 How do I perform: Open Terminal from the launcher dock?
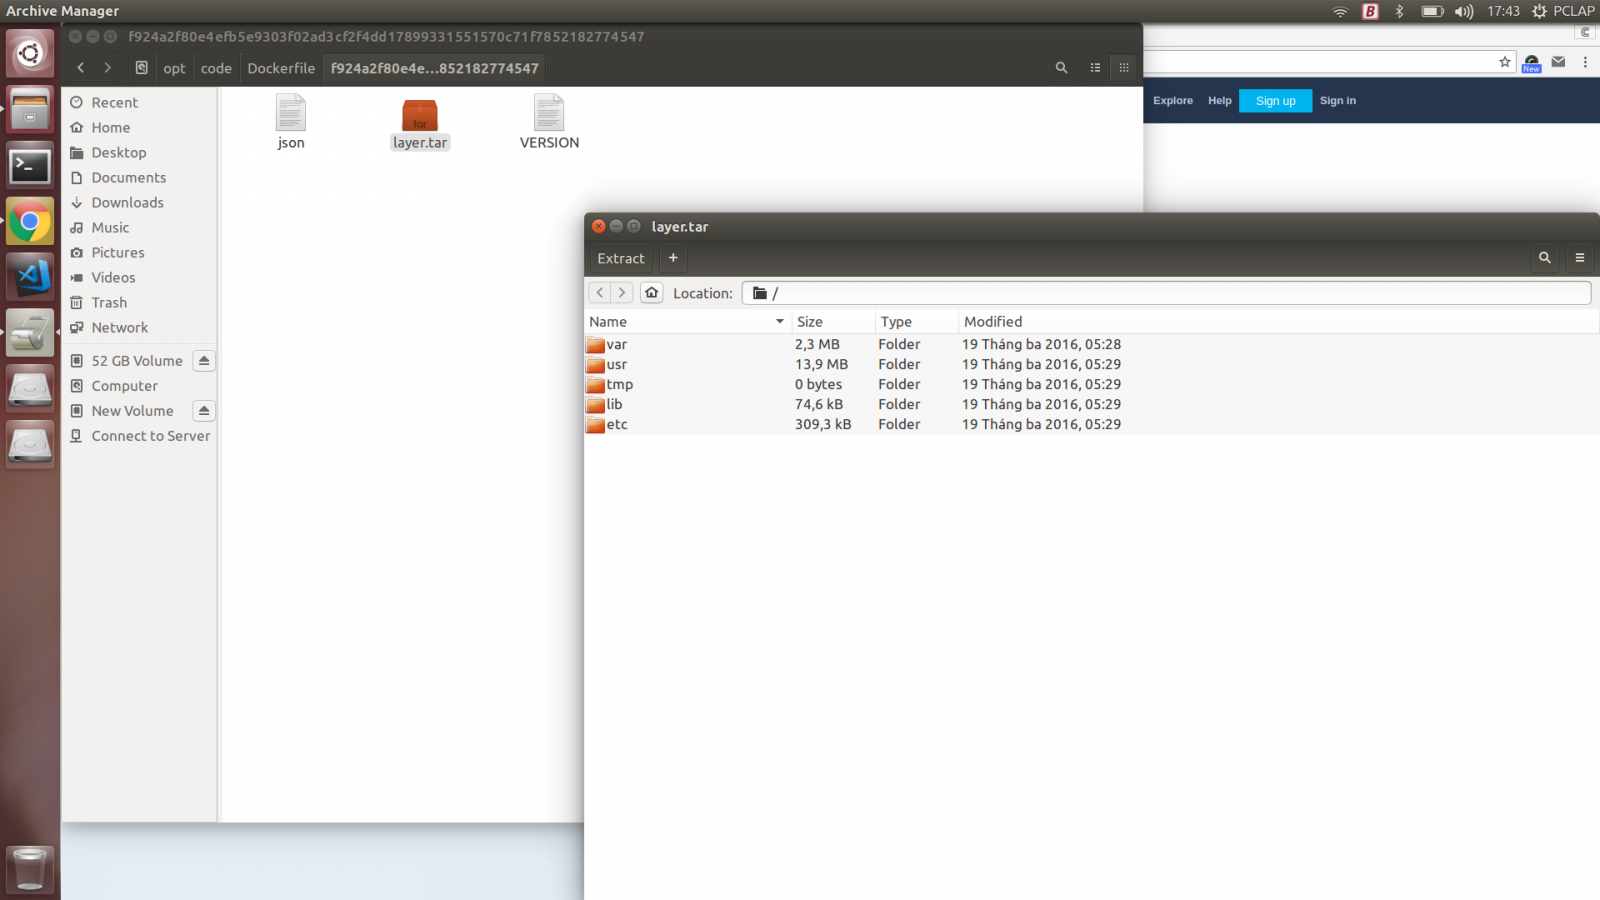30,167
